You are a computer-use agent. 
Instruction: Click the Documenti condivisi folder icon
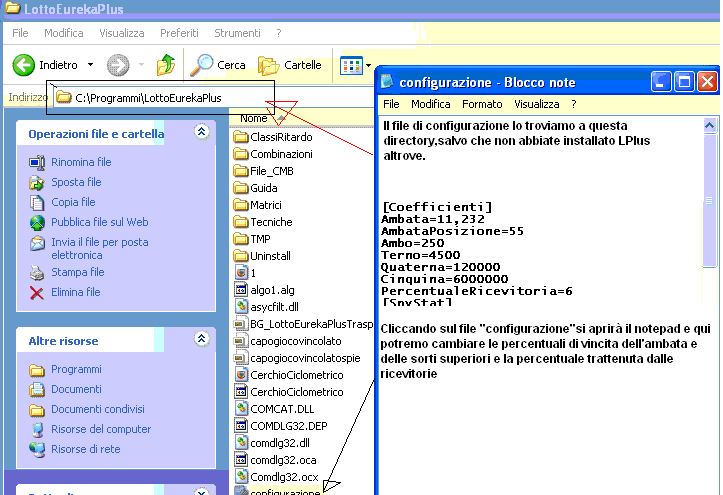(x=37, y=410)
